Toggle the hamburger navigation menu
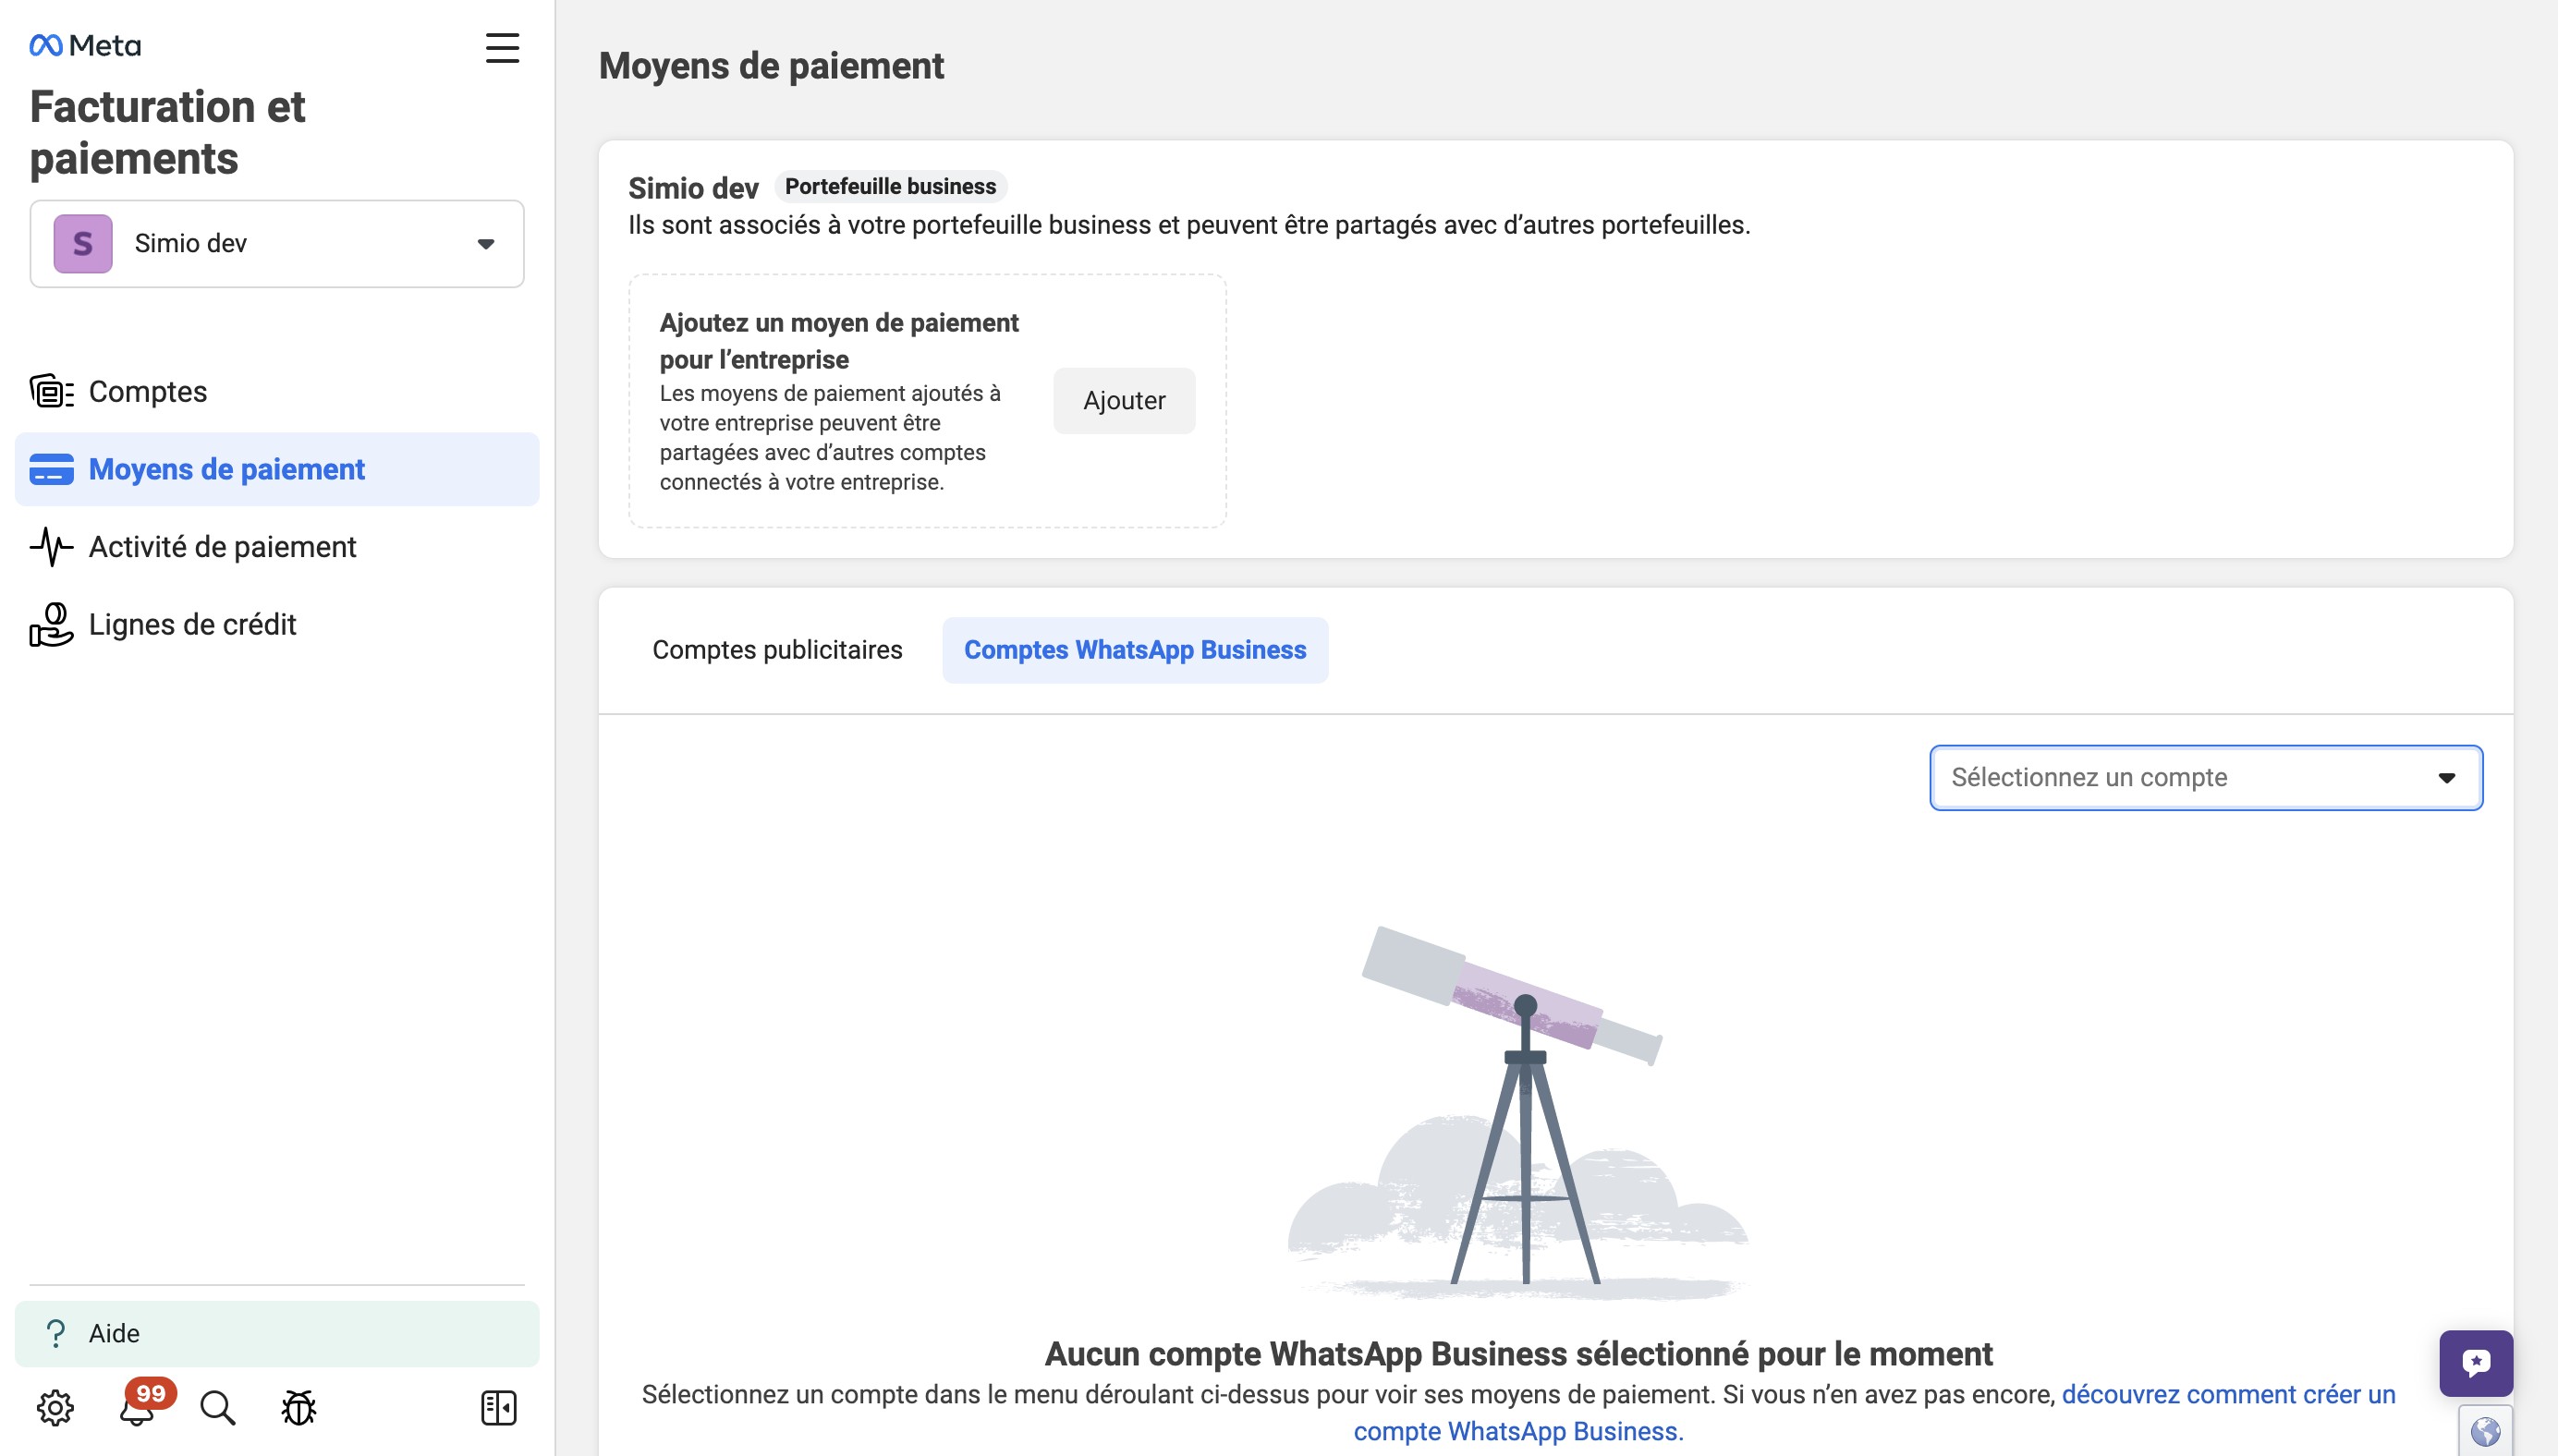 coord(502,48)
